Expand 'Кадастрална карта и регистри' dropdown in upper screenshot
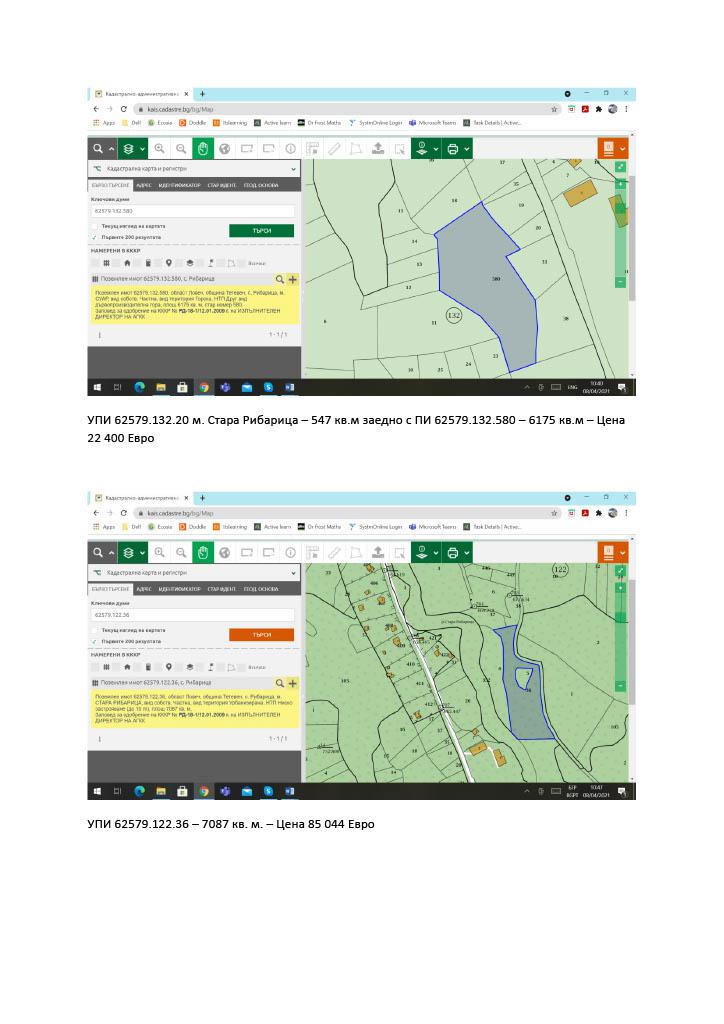 (x=292, y=169)
